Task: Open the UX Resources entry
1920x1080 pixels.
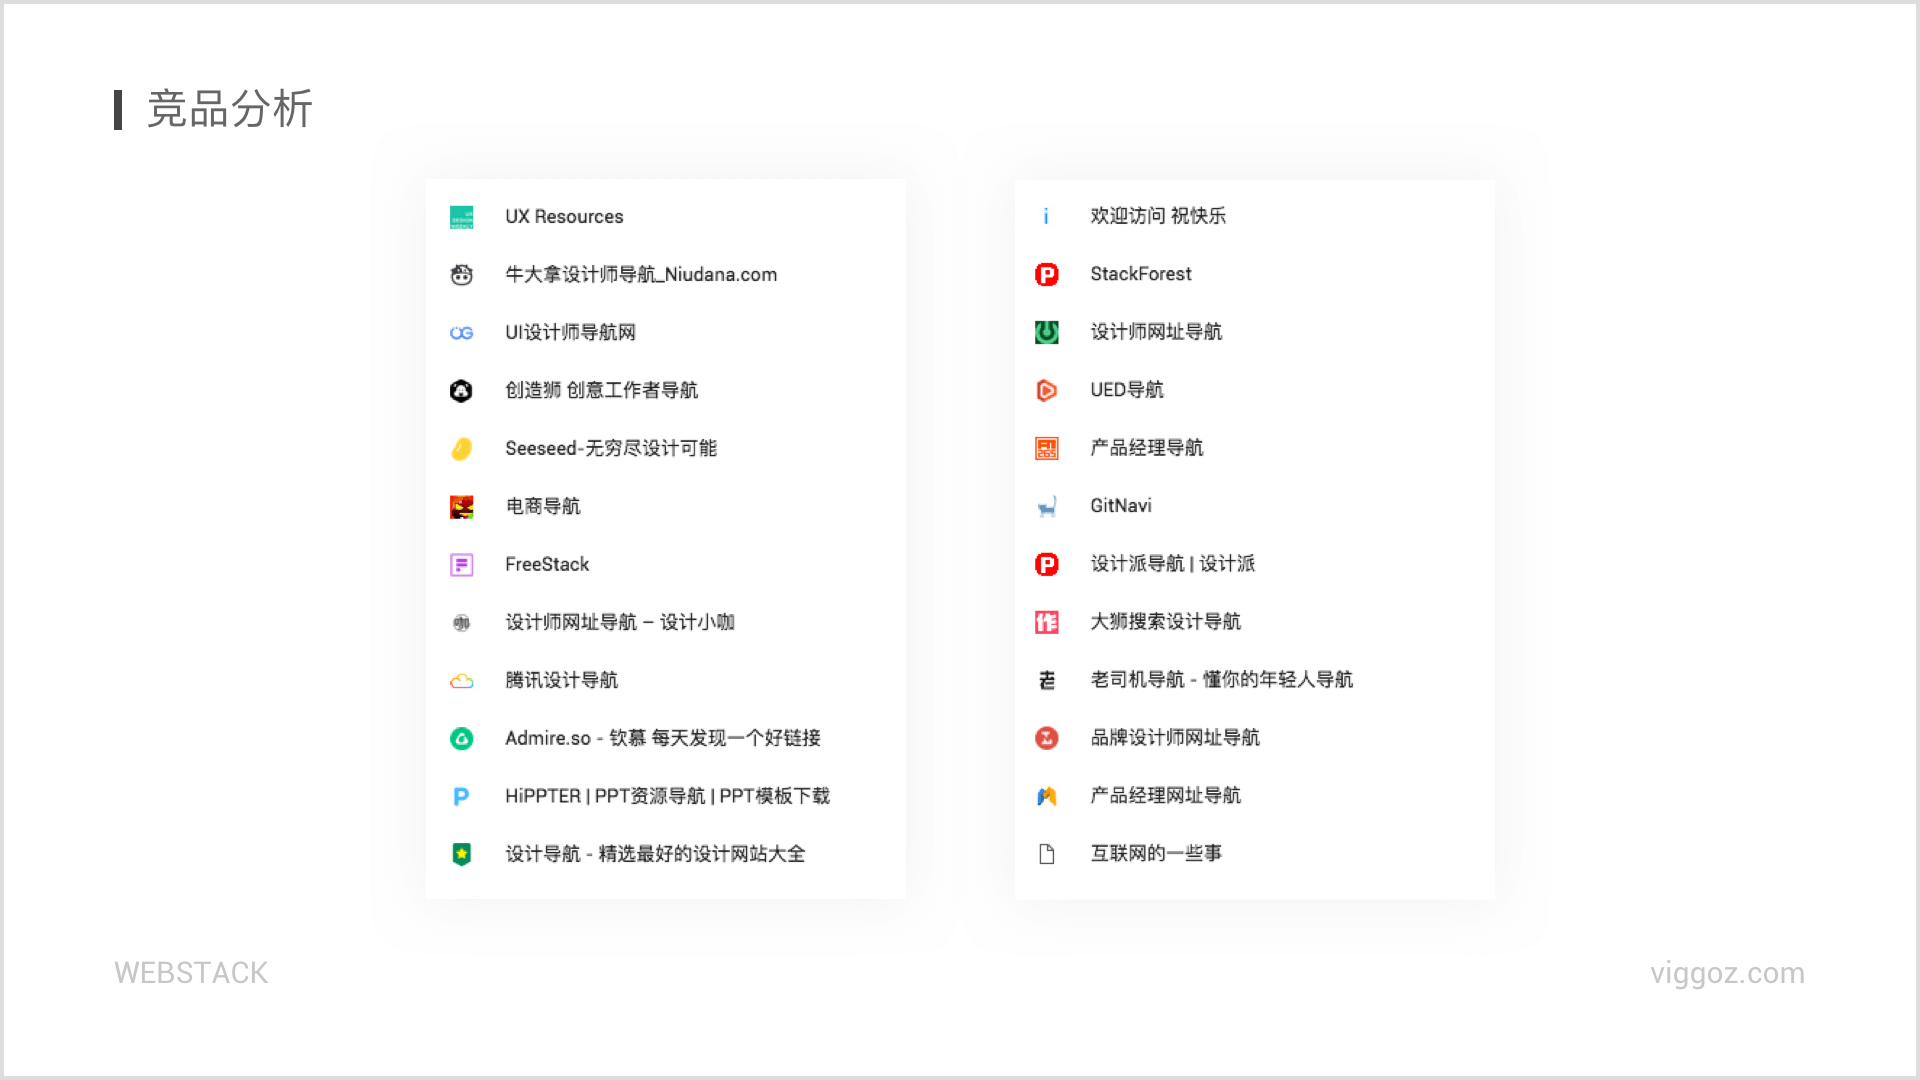Action: 564,217
